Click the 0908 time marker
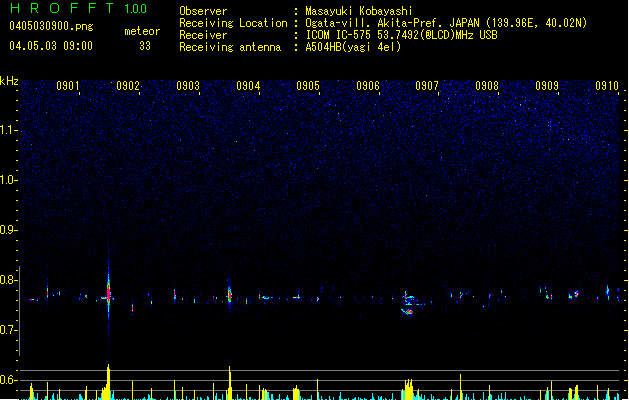629x400 pixels. 487,86
